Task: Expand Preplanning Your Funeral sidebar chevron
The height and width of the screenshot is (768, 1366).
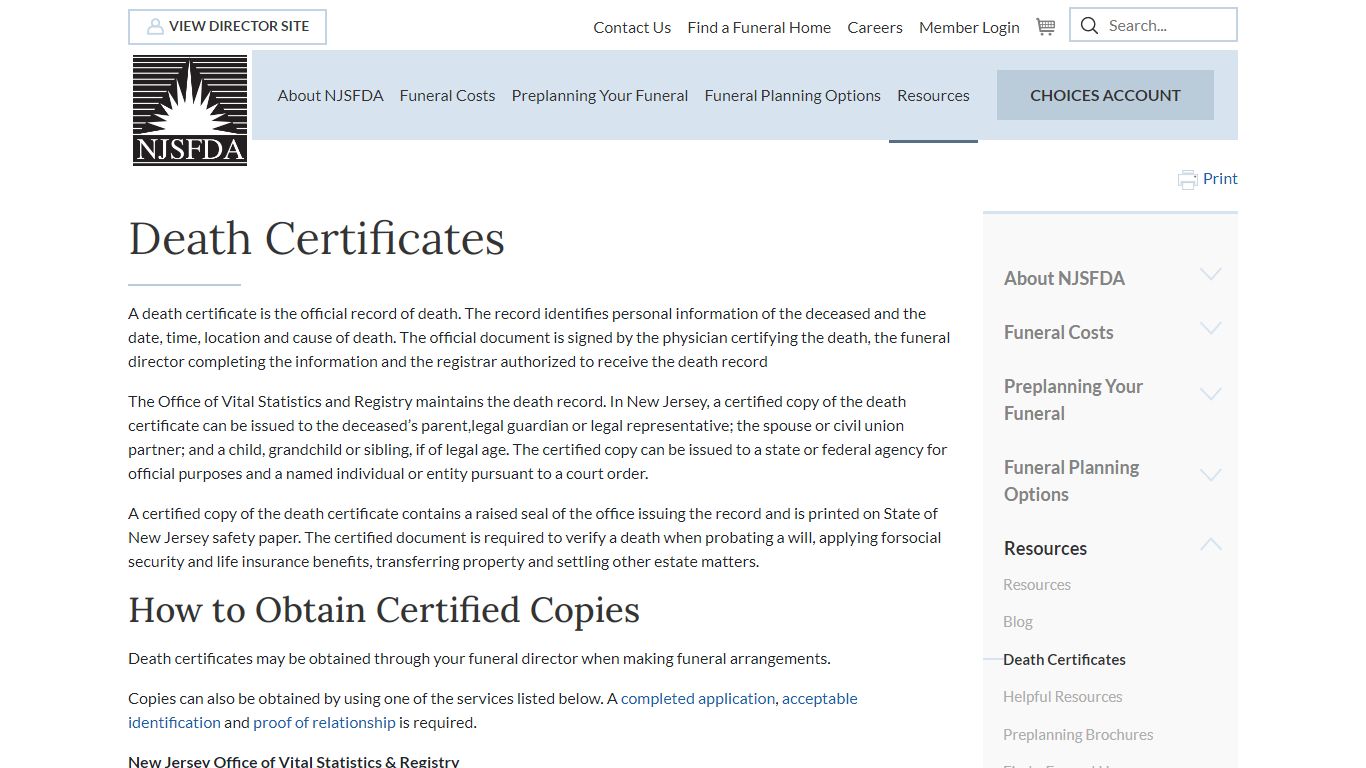Action: pyautogui.click(x=1210, y=395)
